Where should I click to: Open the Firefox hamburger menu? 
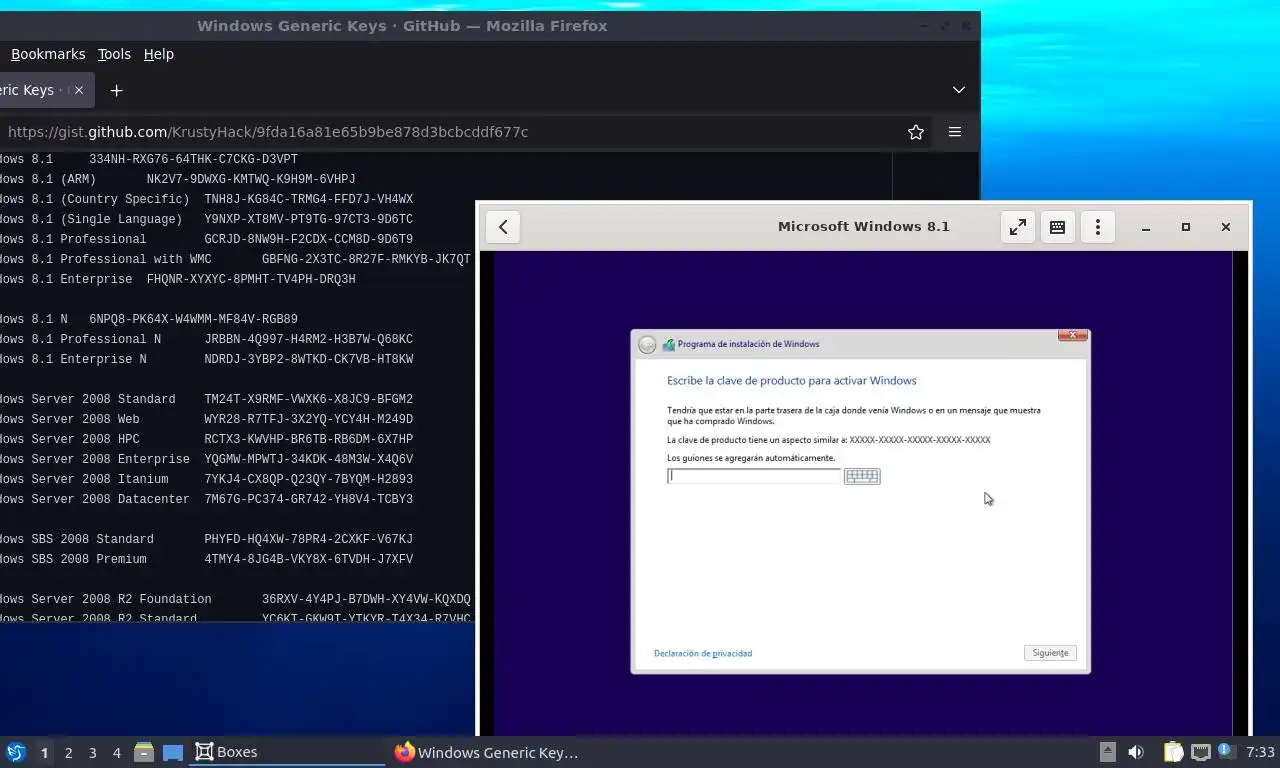(955, 132)
